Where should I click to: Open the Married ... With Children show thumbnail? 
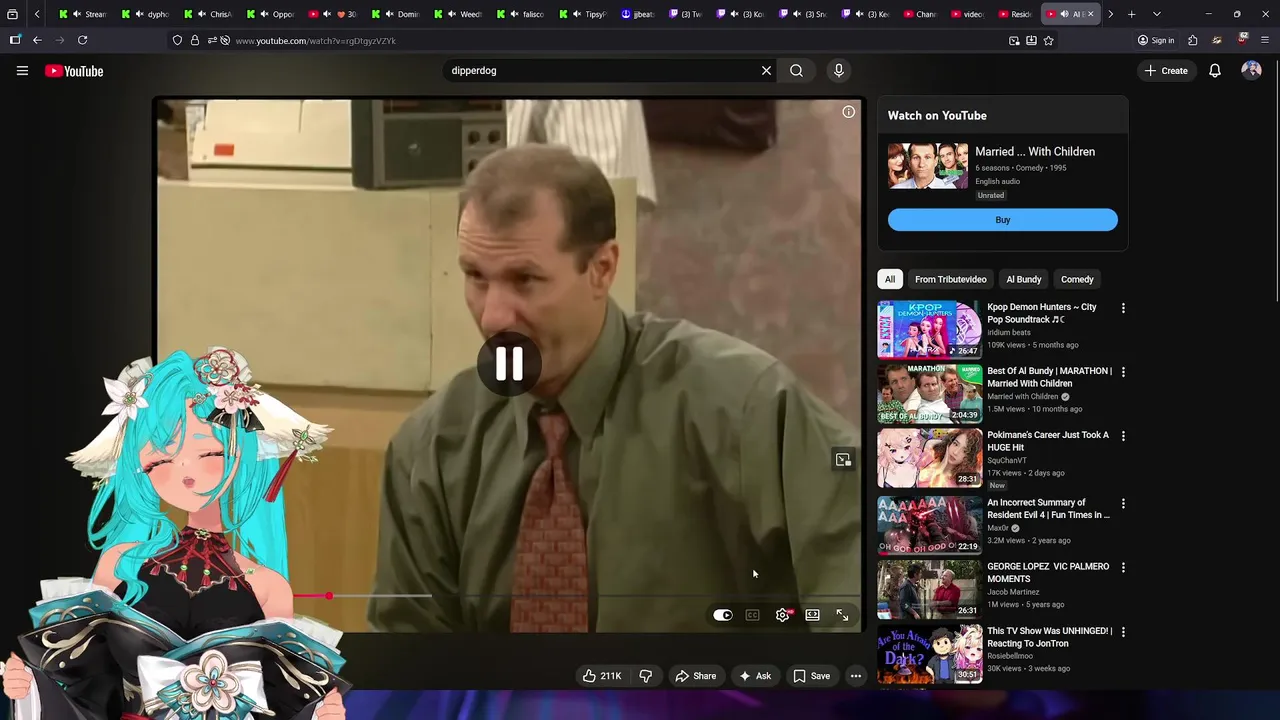pyautogui.click(x=928, y=166)
